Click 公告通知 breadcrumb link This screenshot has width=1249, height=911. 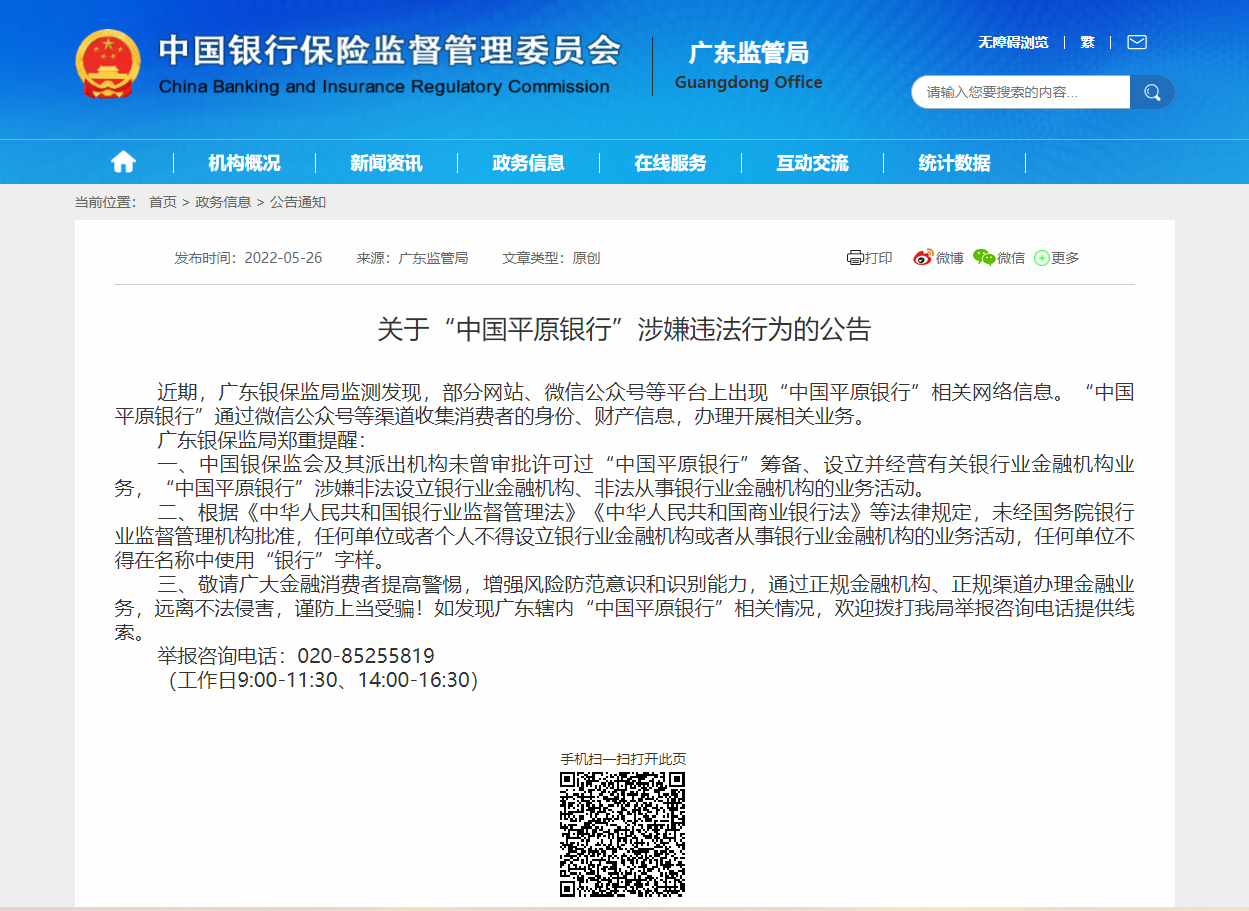(298, 202)
